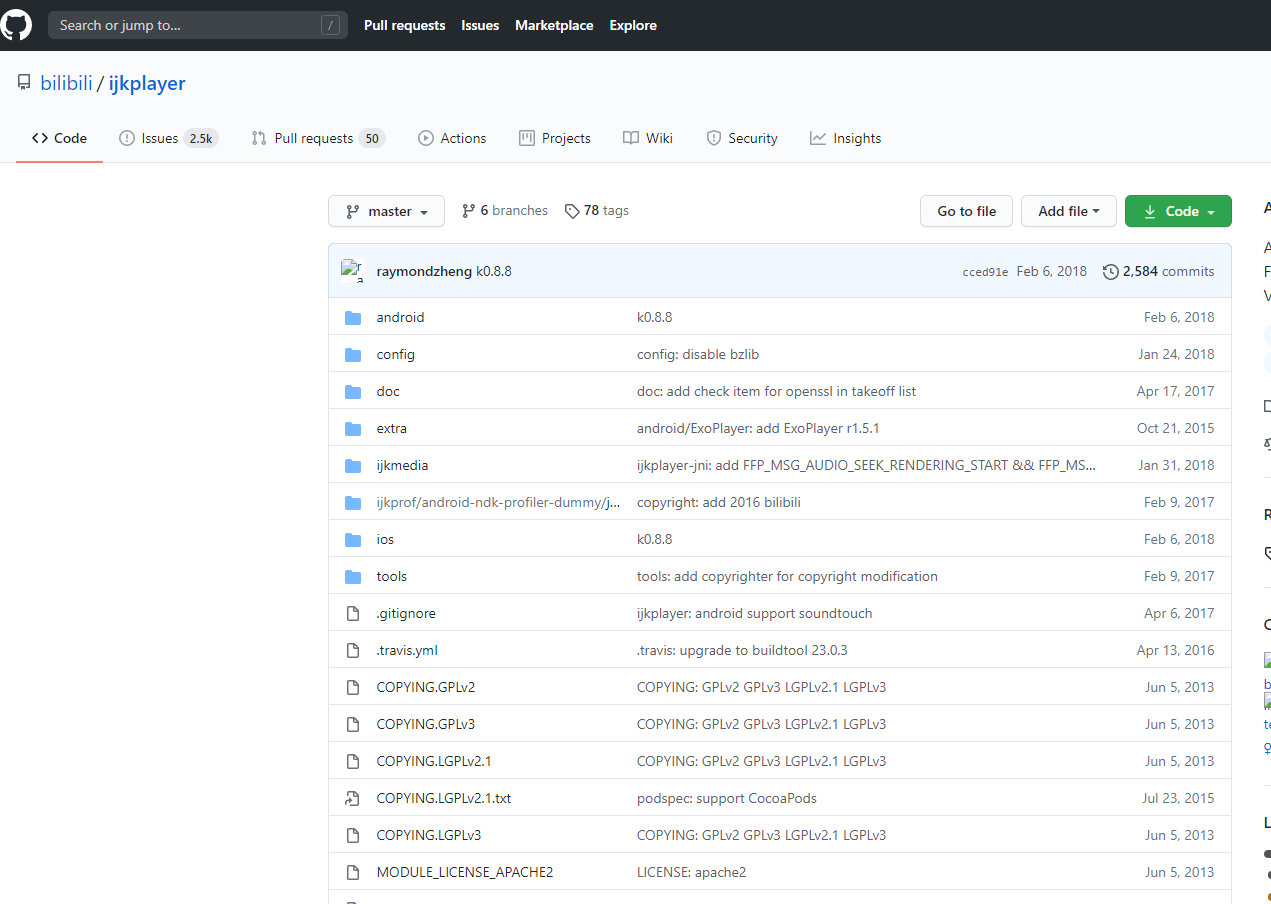Click the repository book icon beside bilibili
The image size is (1271, 904).
pyautogui.click(x=23, y=82)
